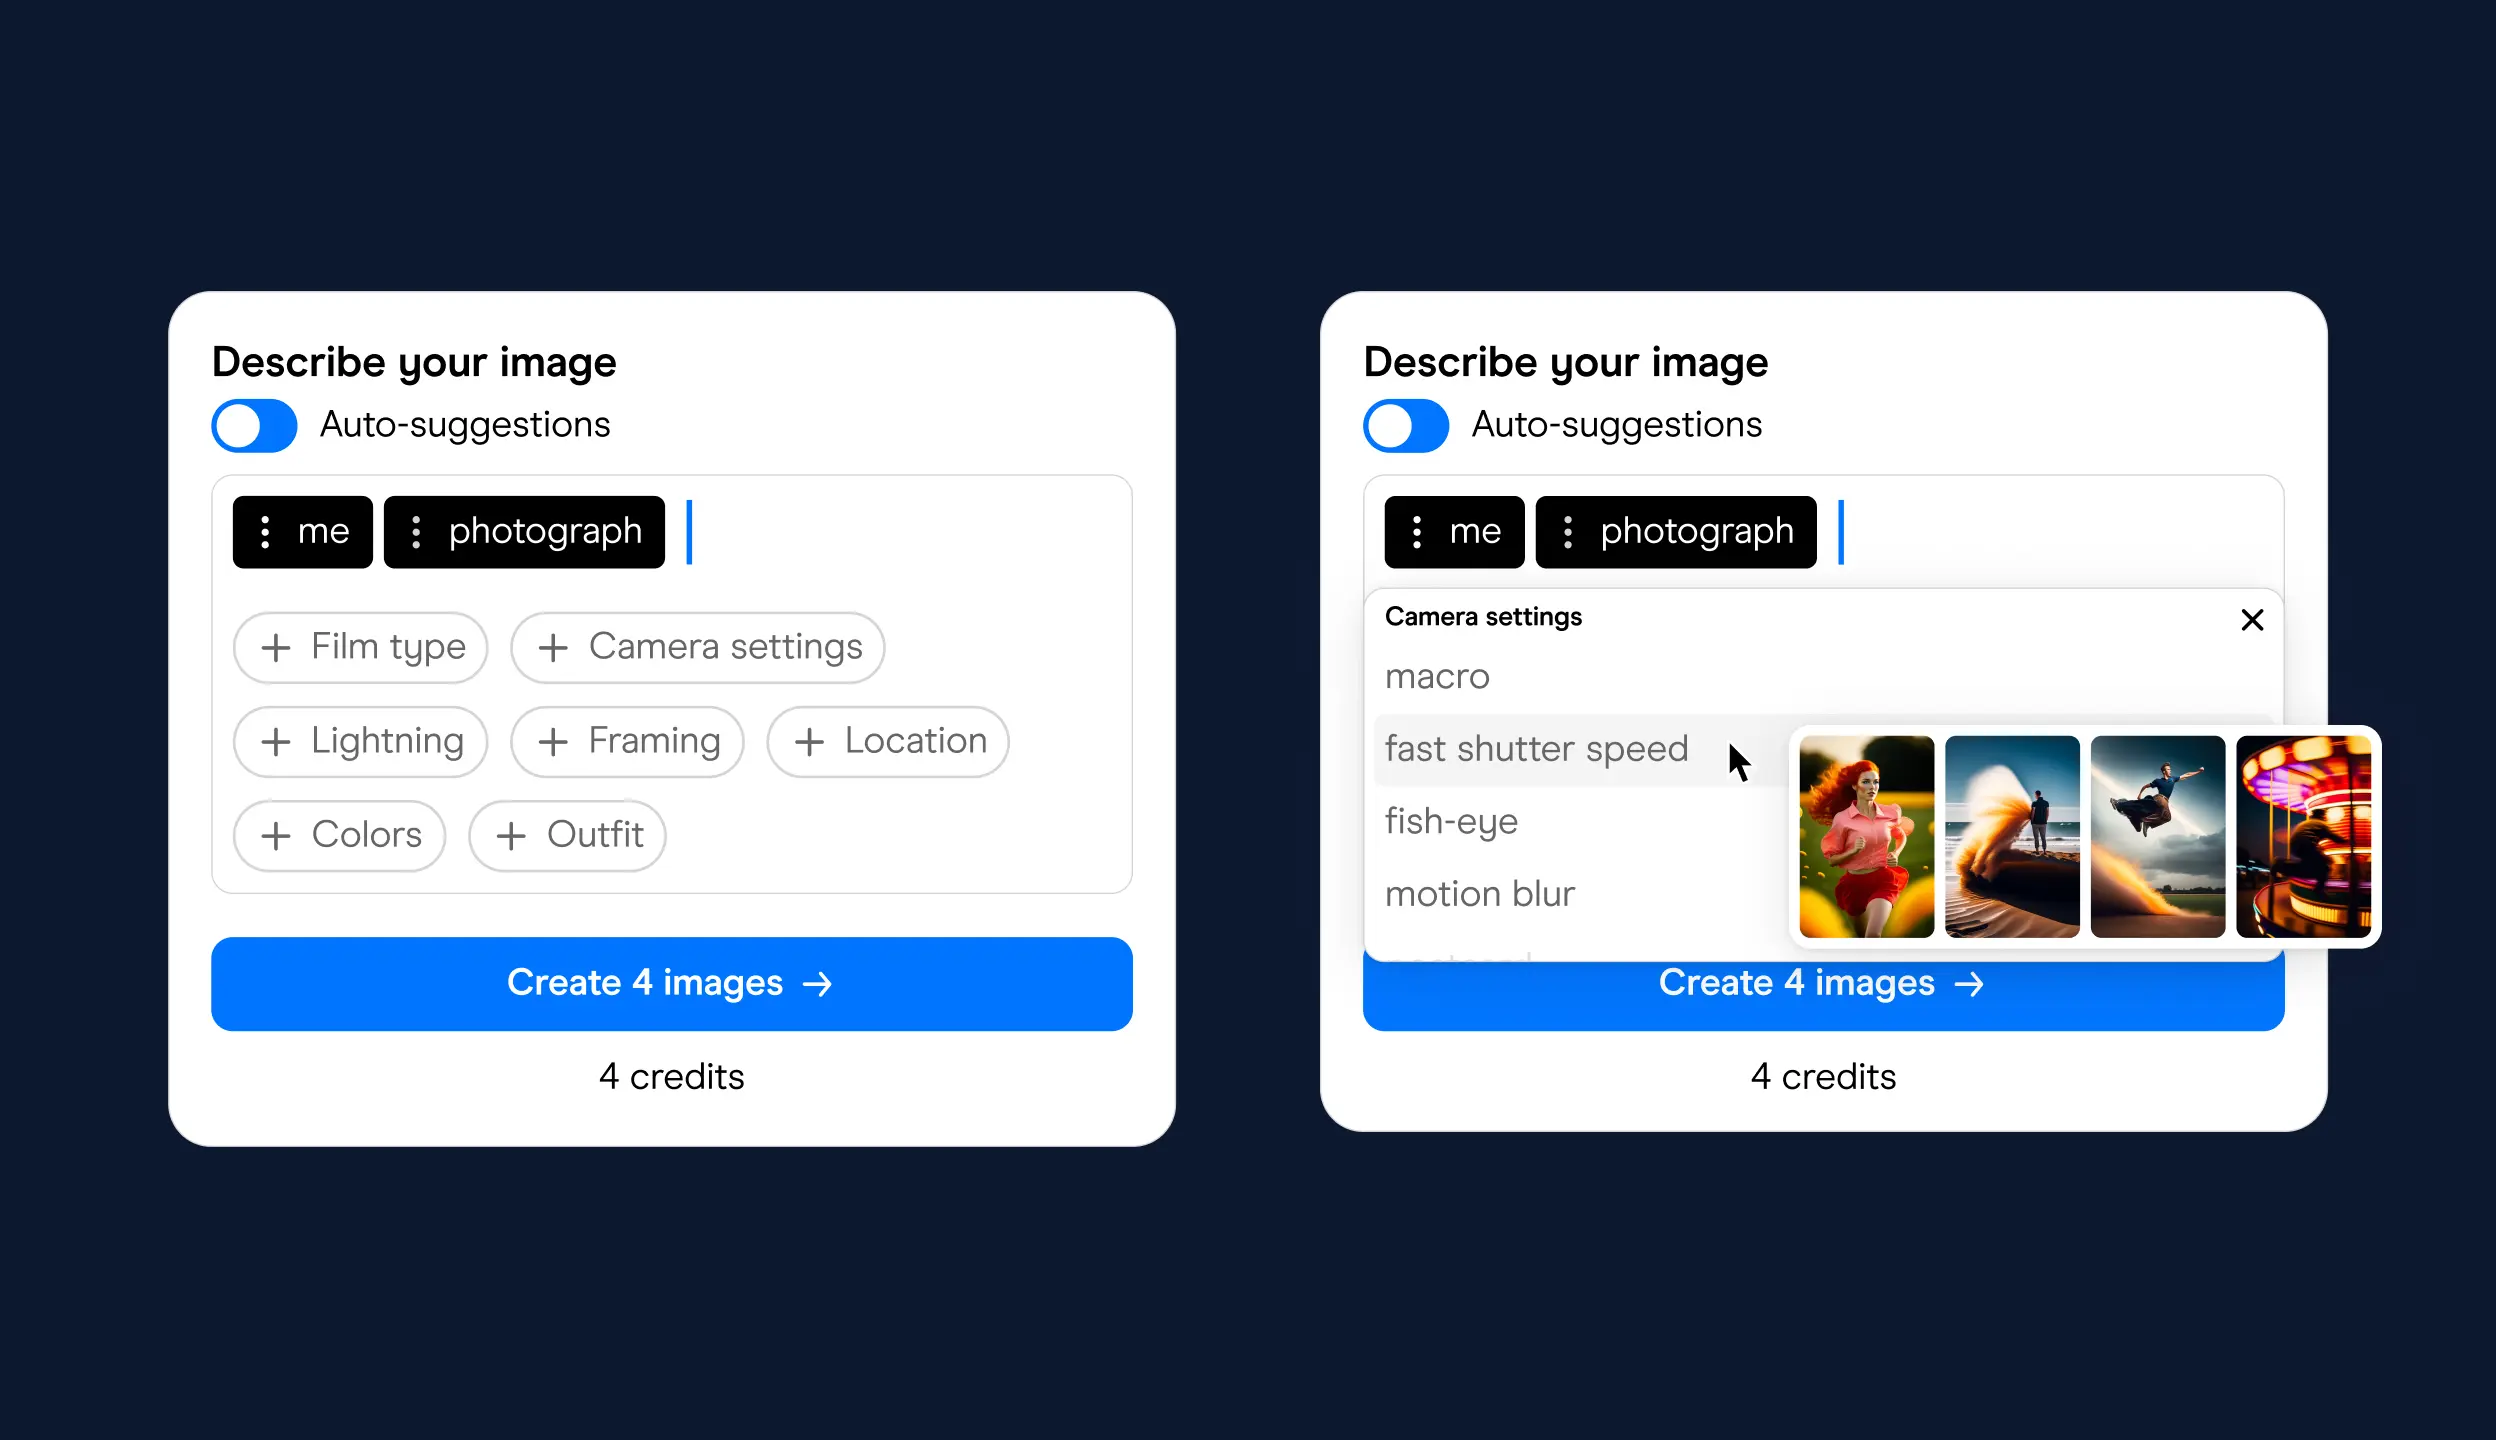2496x1440 pixels.
Task: Select 'fast shutter speed' from suggestions
Action: point(1536,747)
